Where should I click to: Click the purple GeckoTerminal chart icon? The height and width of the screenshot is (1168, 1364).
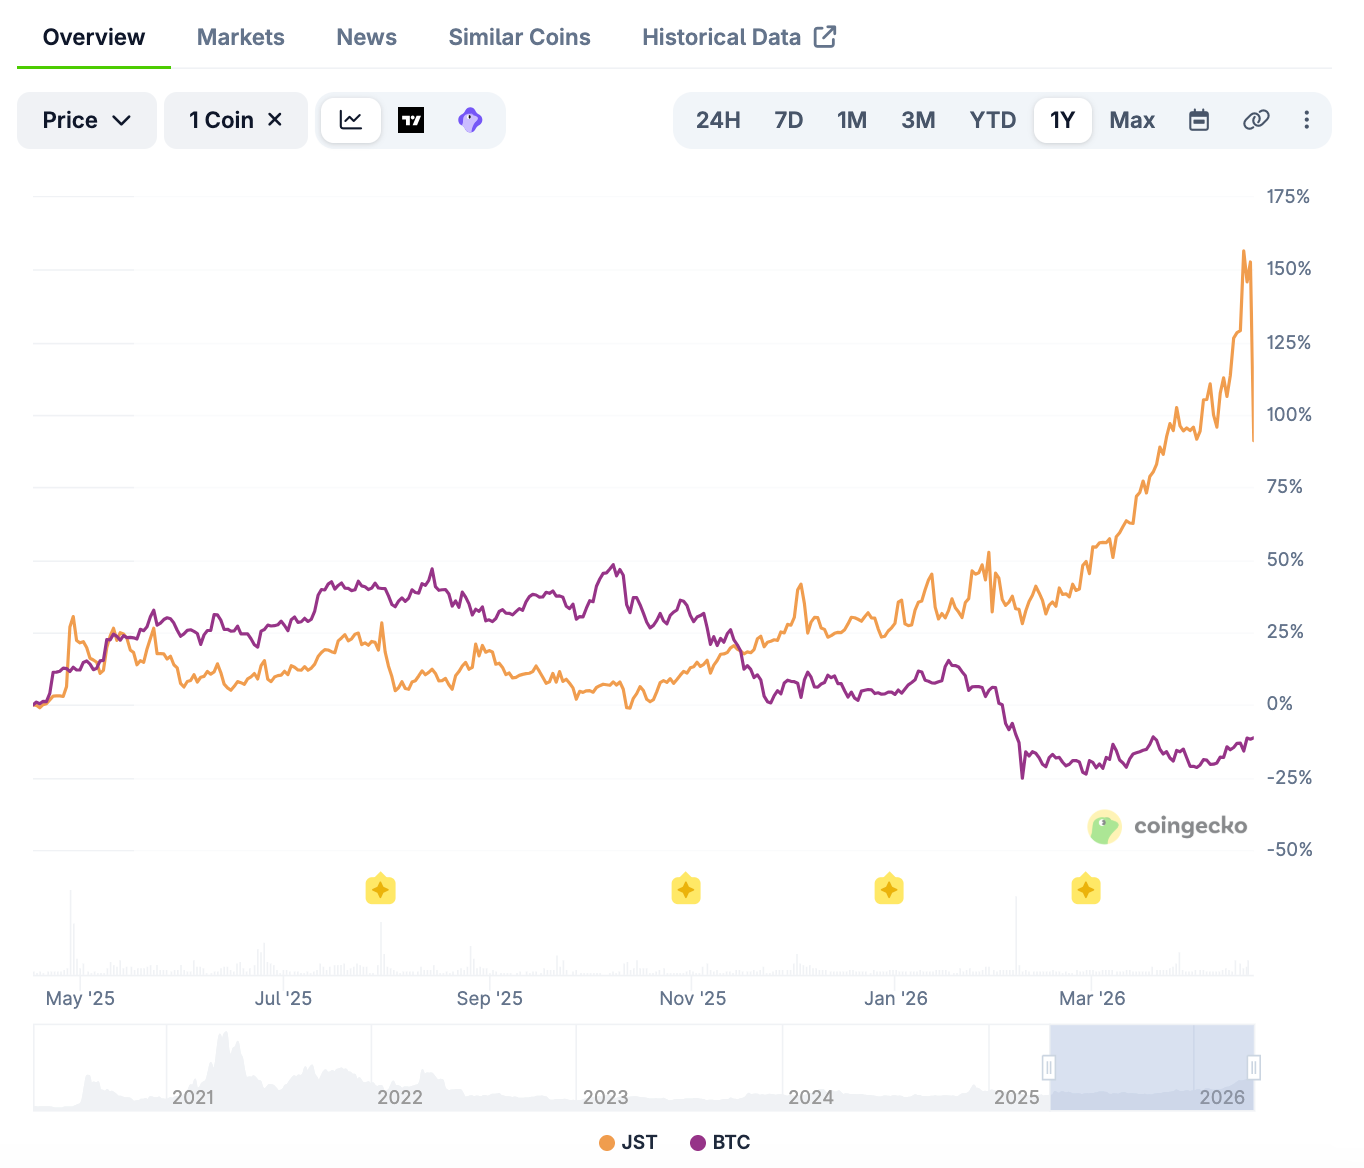coord(470,120)
